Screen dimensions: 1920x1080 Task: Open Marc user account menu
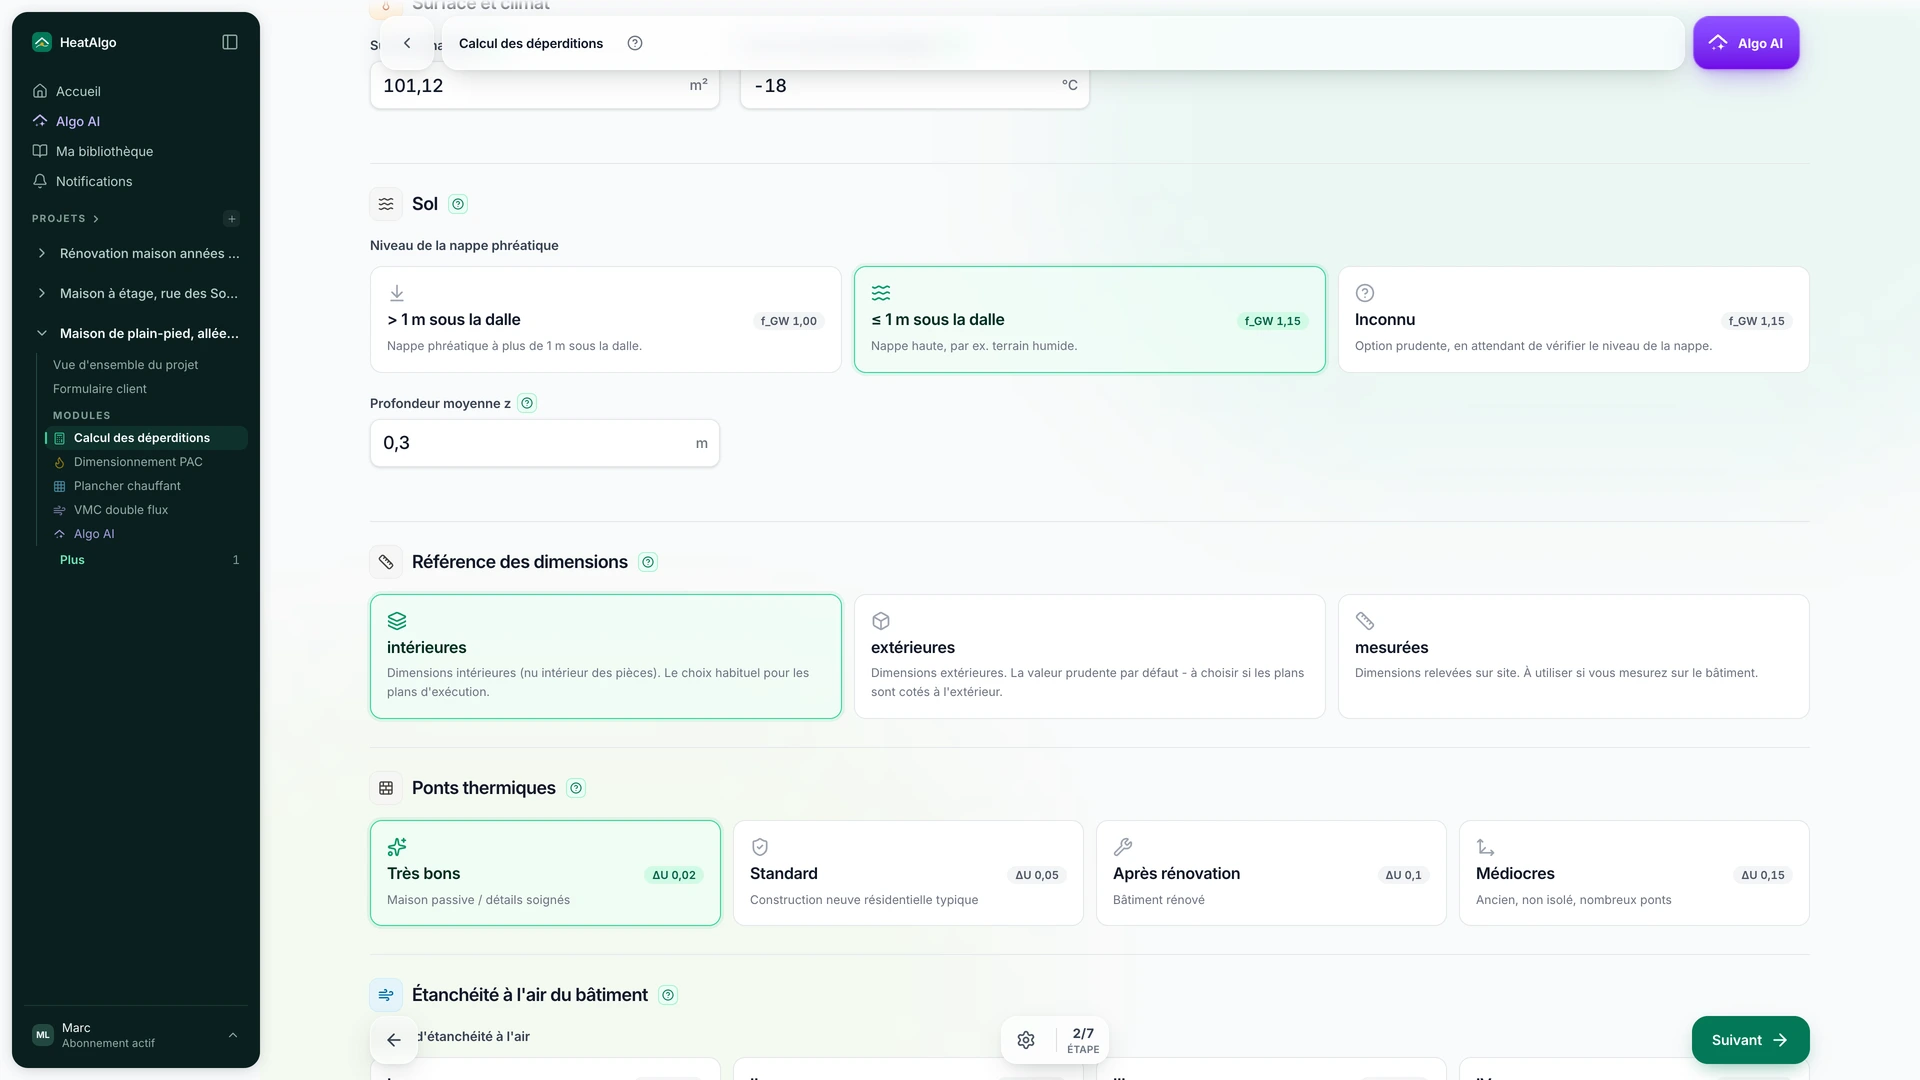[136, 1036]
